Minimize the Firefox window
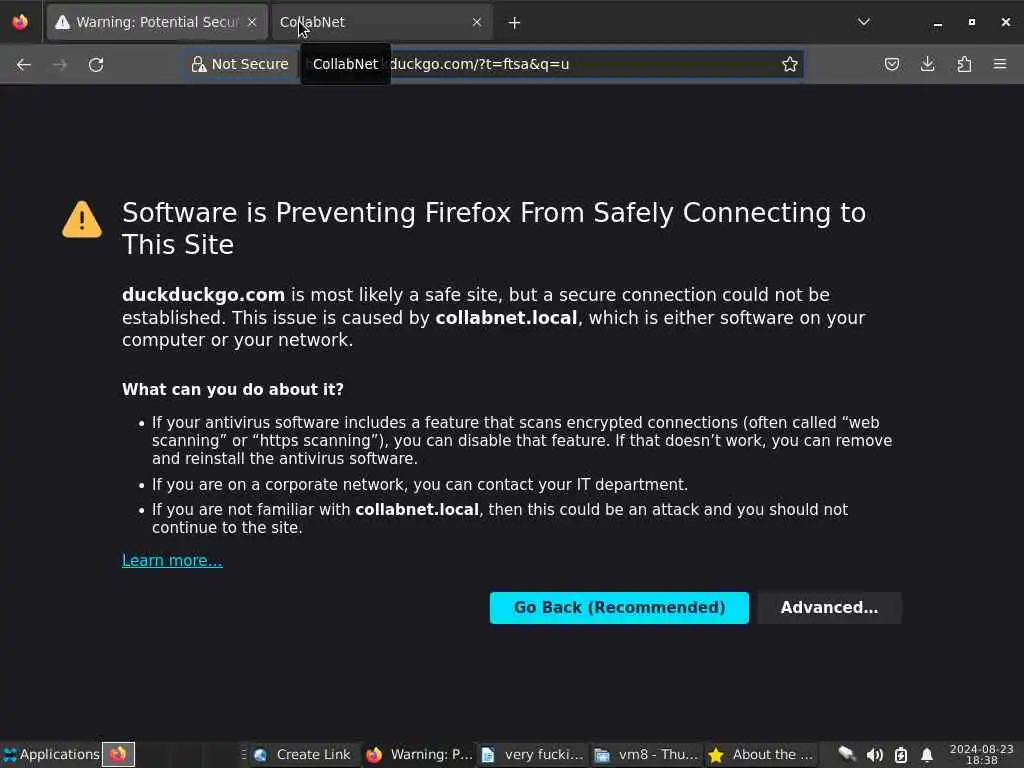 [938, 22]
